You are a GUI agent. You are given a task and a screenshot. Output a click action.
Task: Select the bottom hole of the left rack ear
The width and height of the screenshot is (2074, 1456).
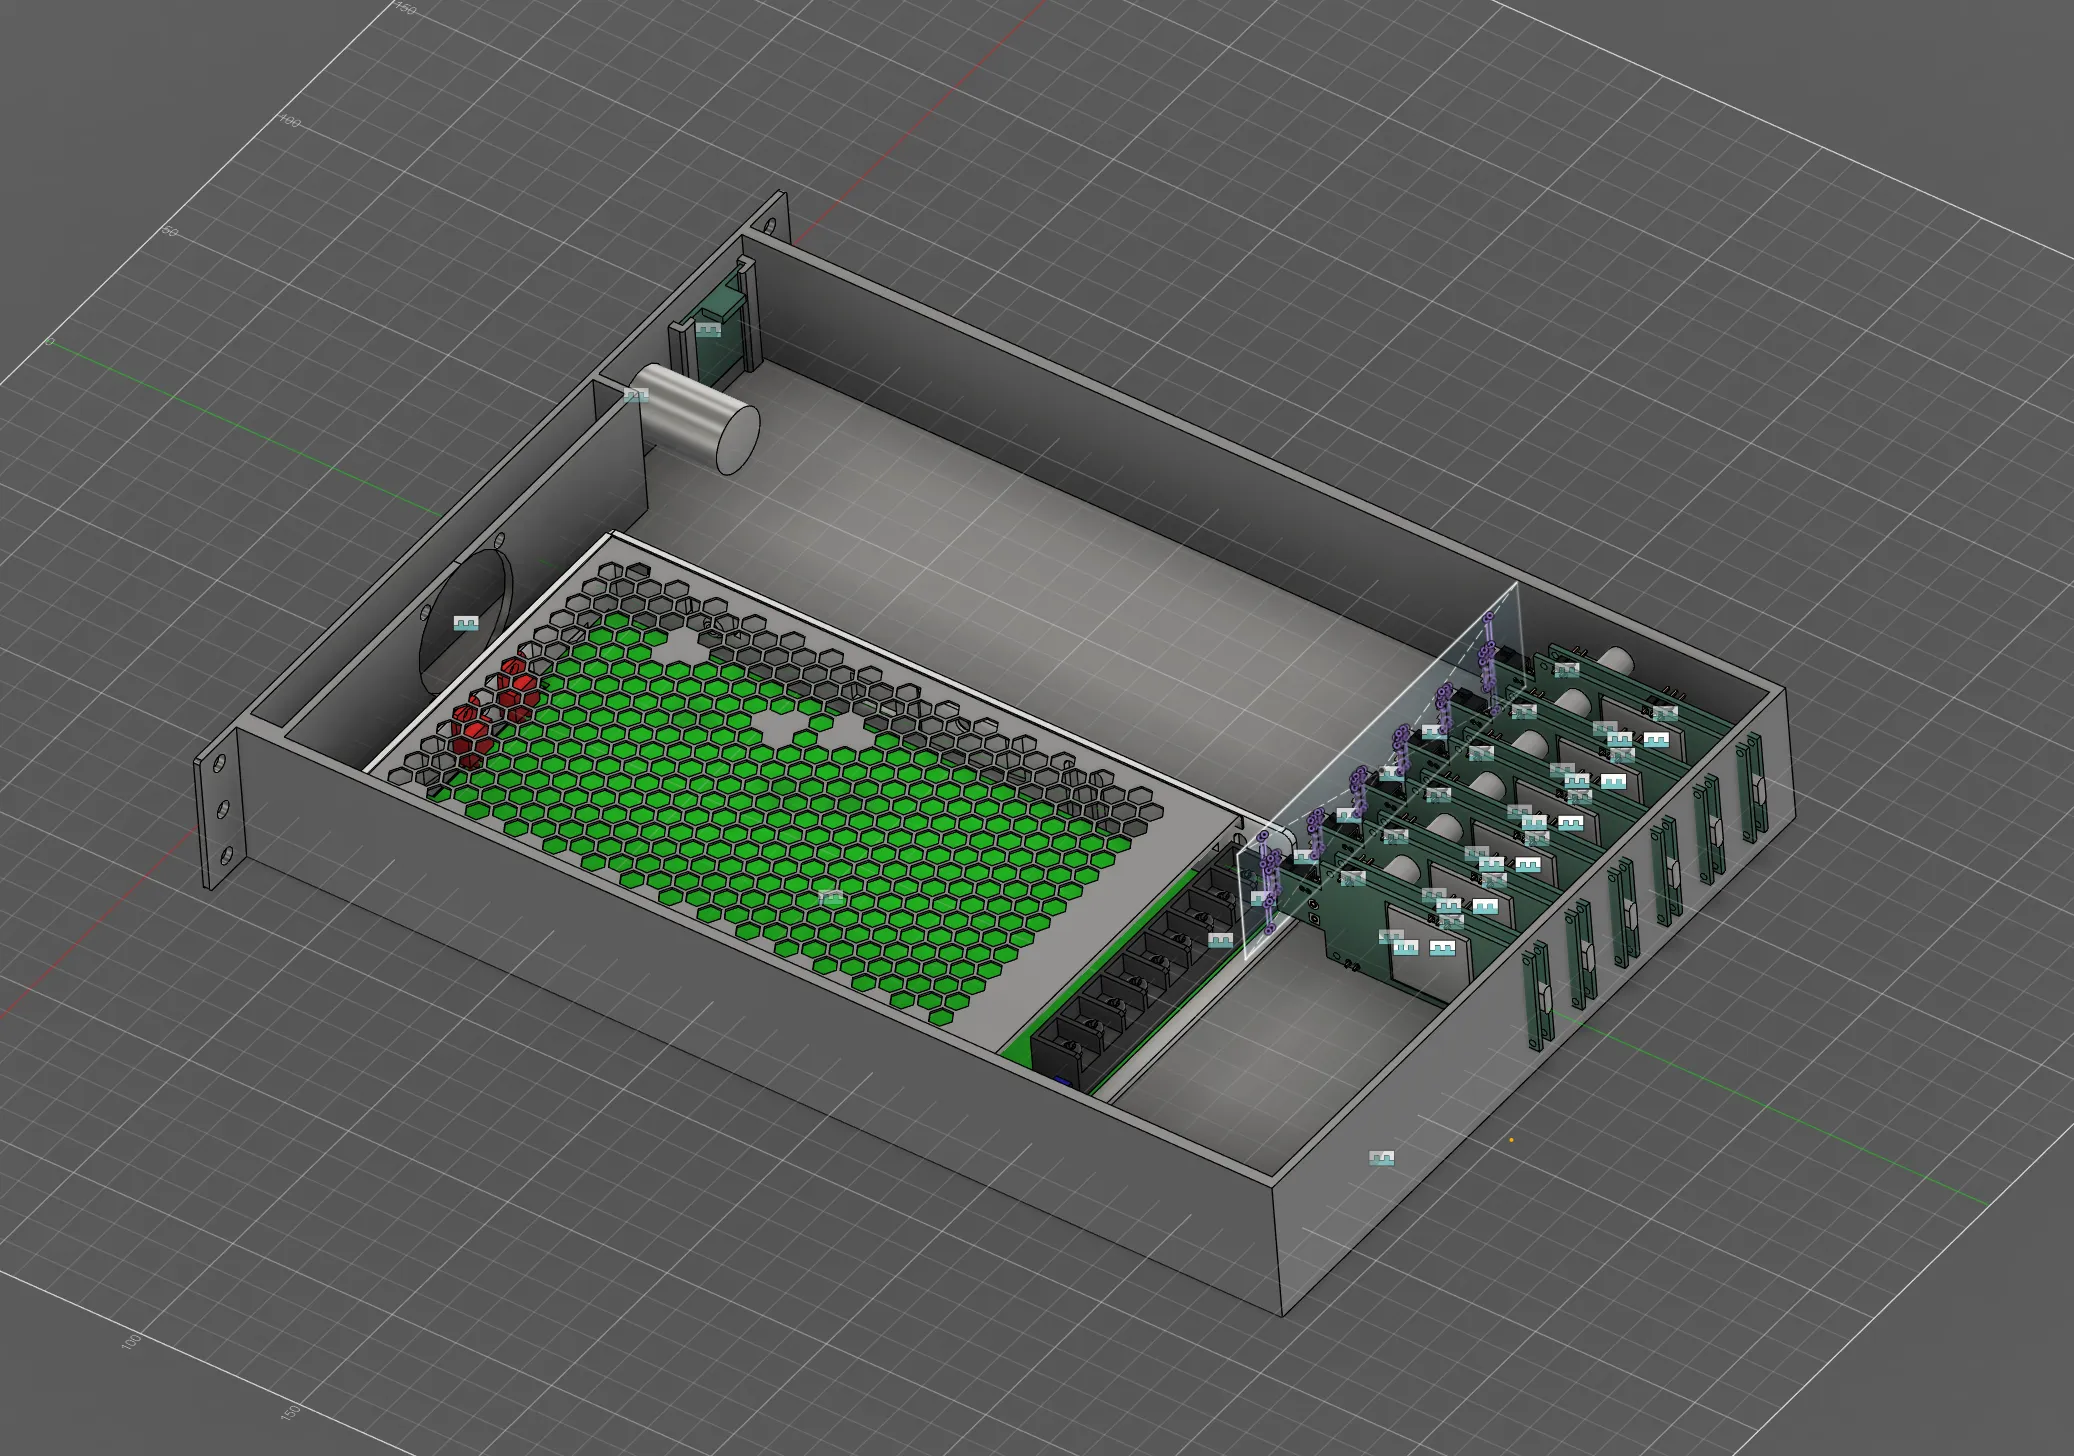[x=227, y=856]
